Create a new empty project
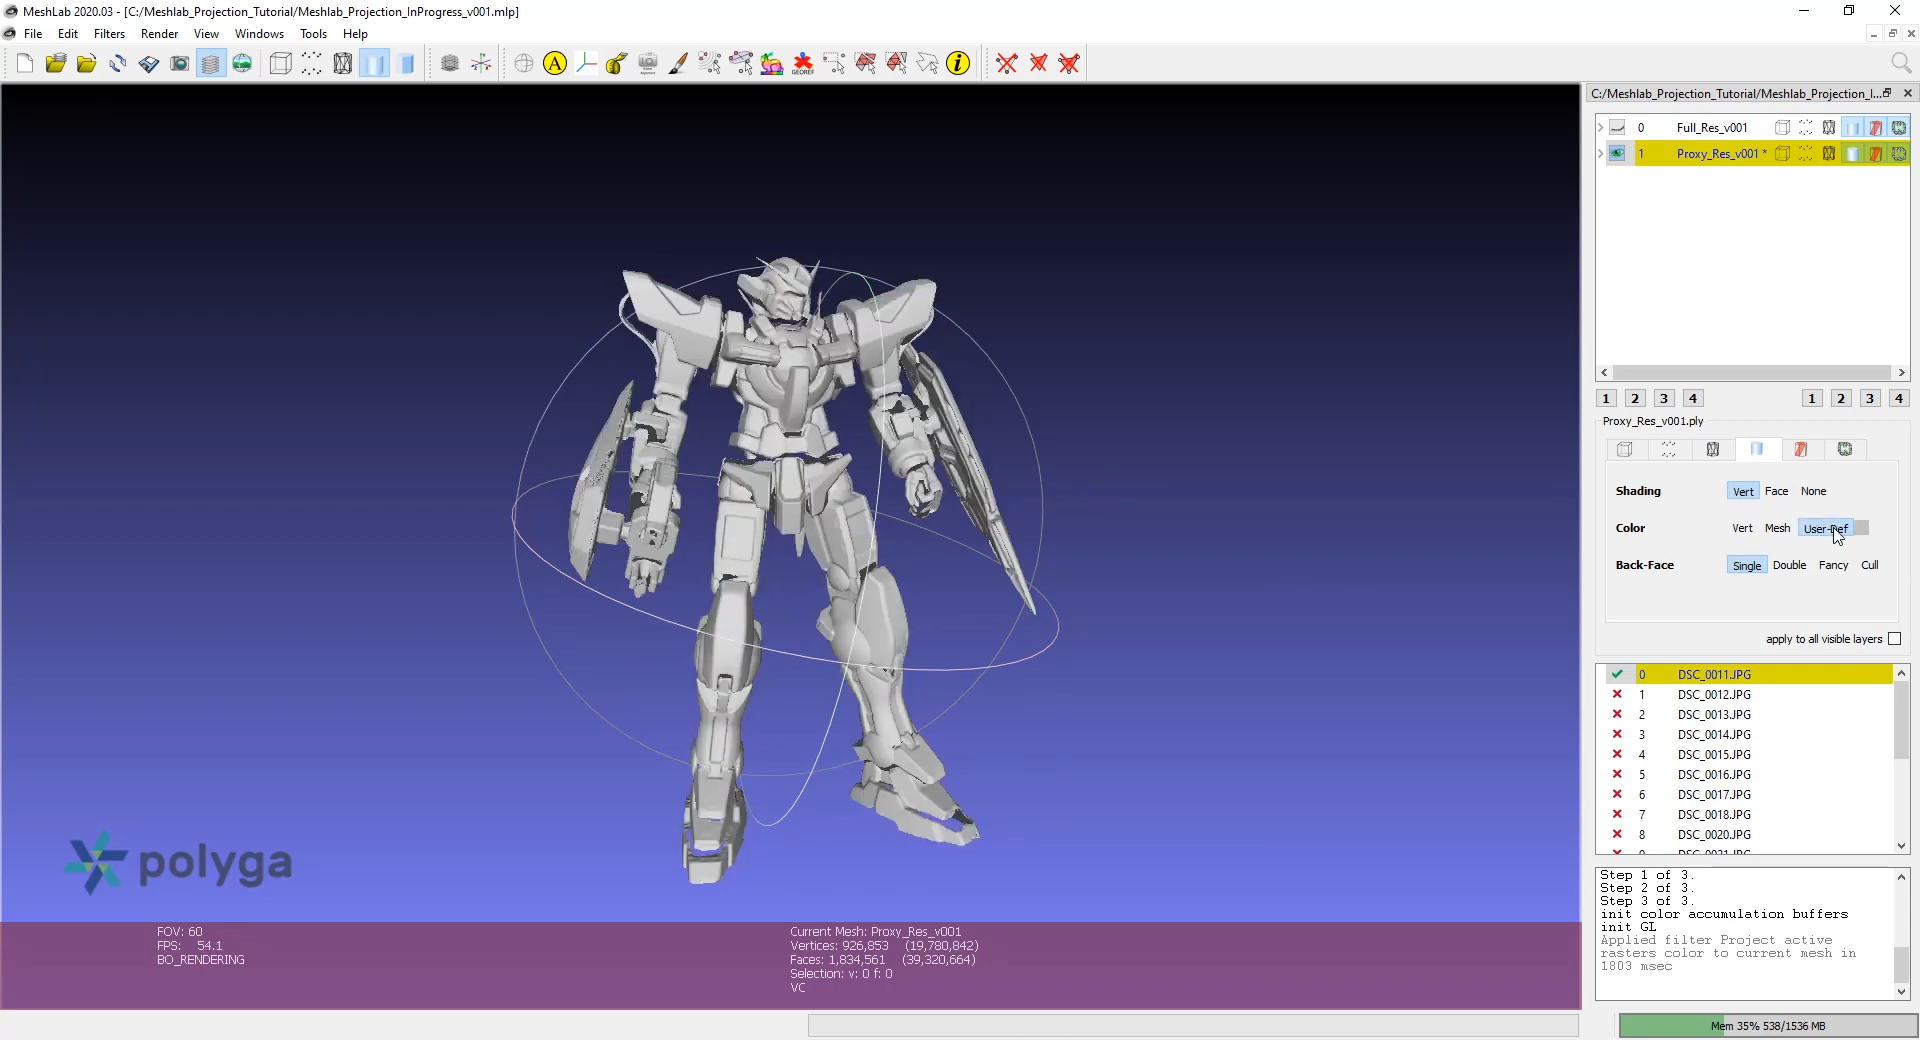The height and width of the screenshot is (1040, 1920). click(x=25, y=64)
